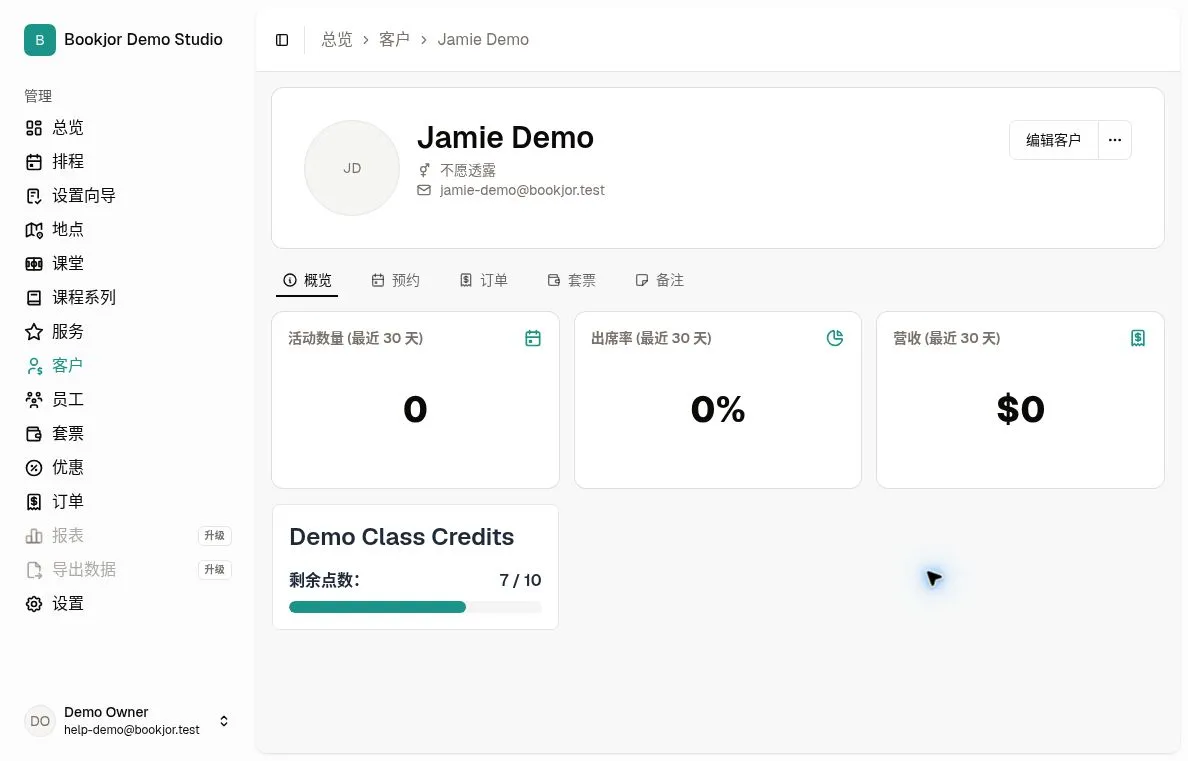The width and height of the screenshot is (1188, 761).
Task: Click the Jamie Demo name heading
Action: [x=505, y=138]
